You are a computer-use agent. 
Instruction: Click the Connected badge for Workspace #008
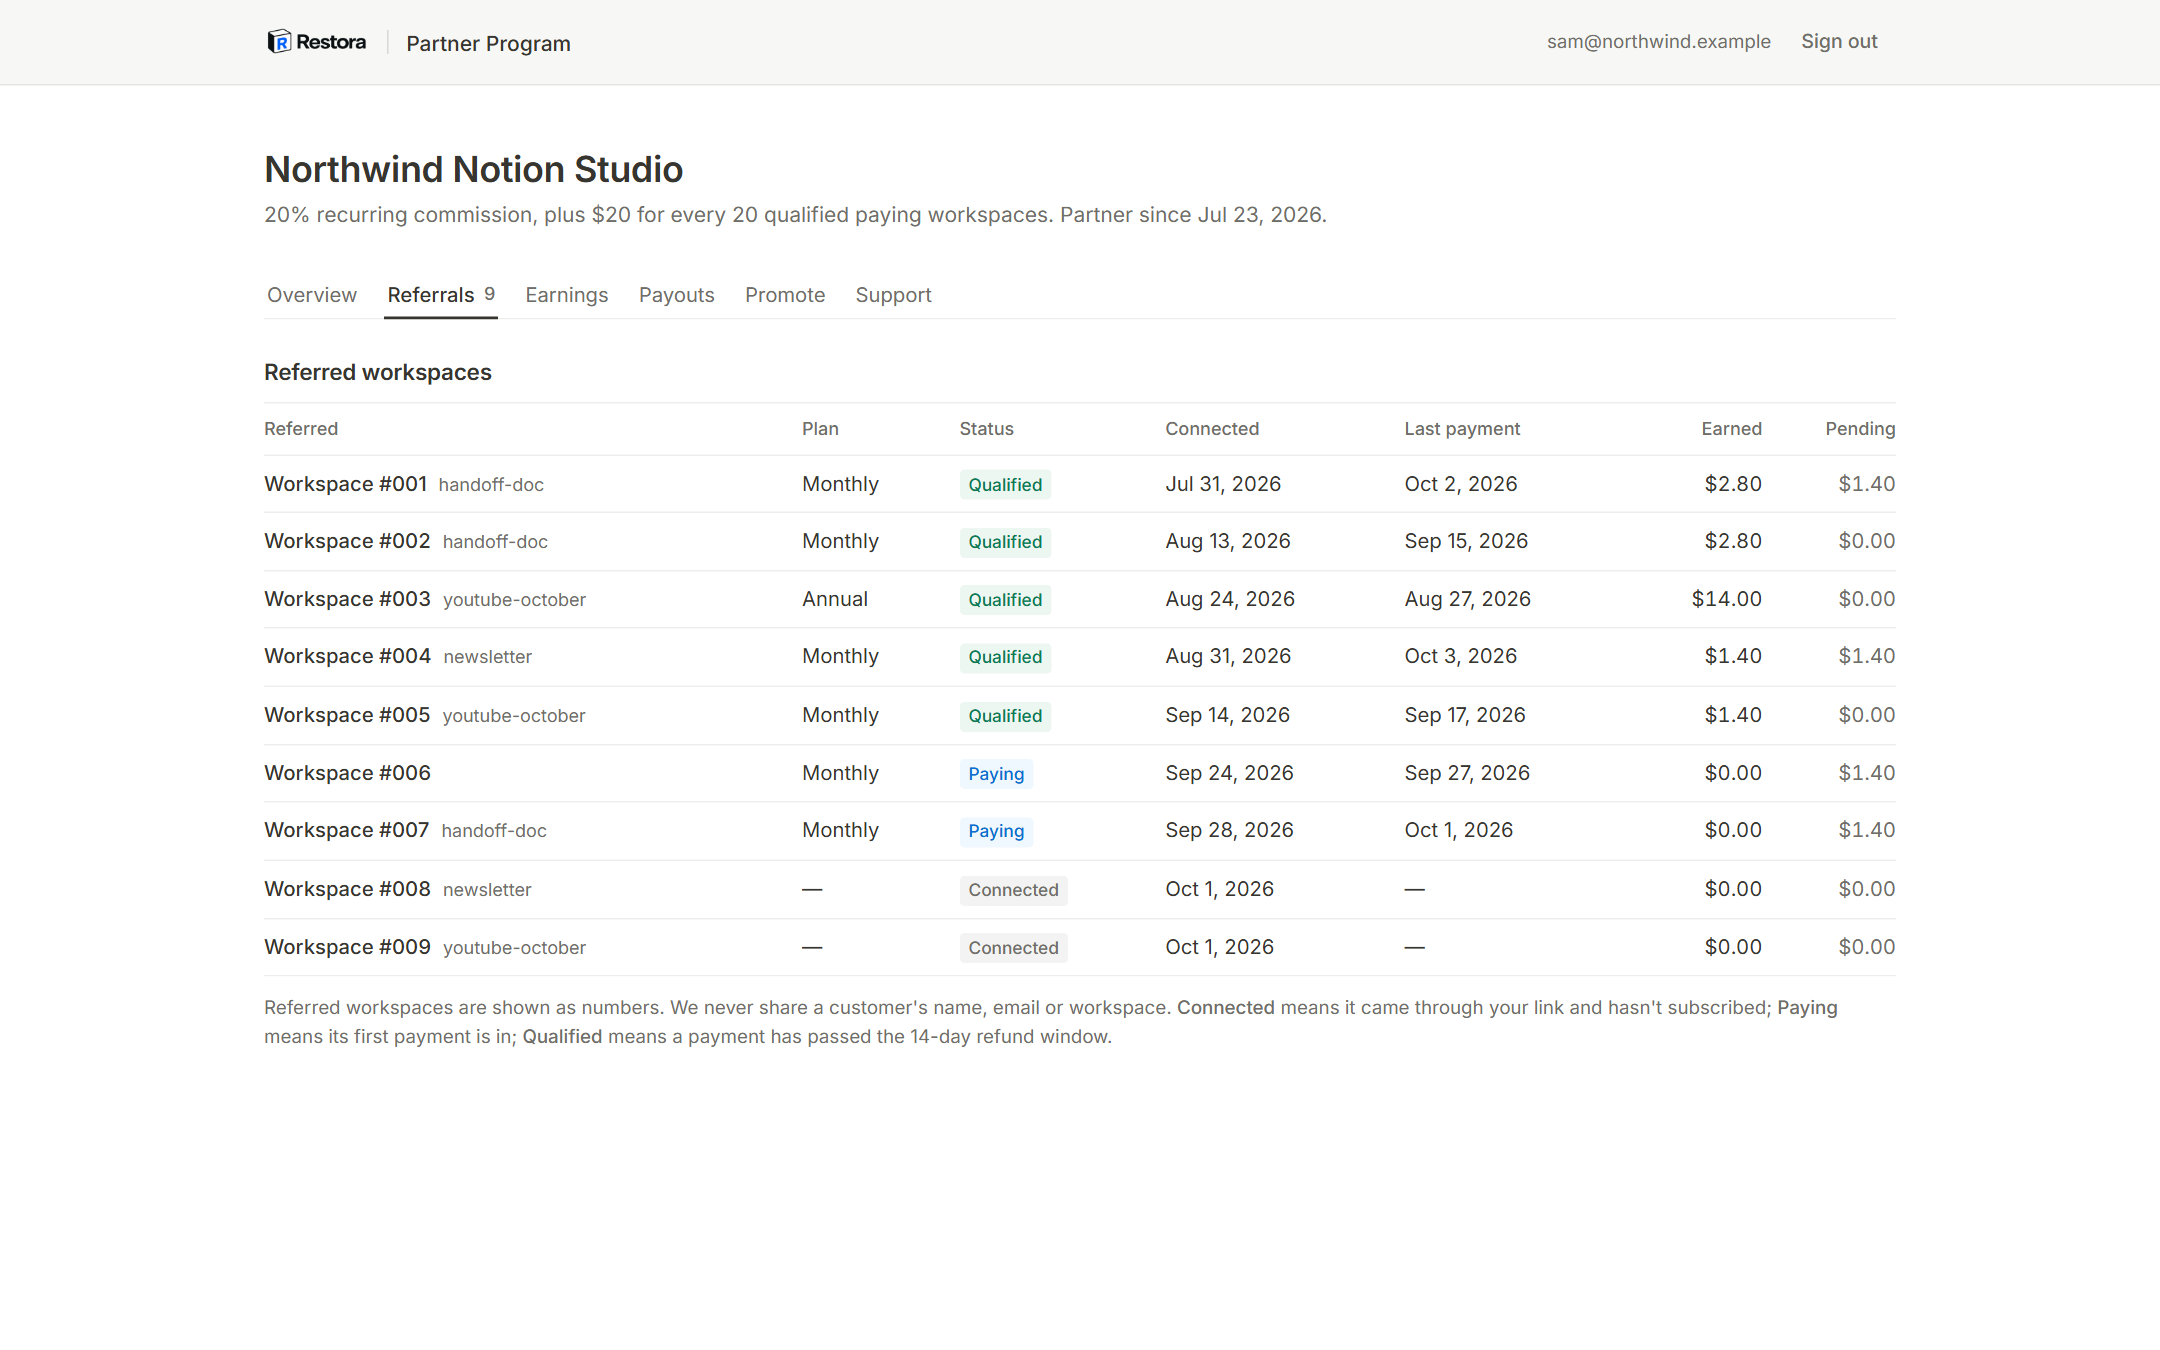pos(1013,890)
